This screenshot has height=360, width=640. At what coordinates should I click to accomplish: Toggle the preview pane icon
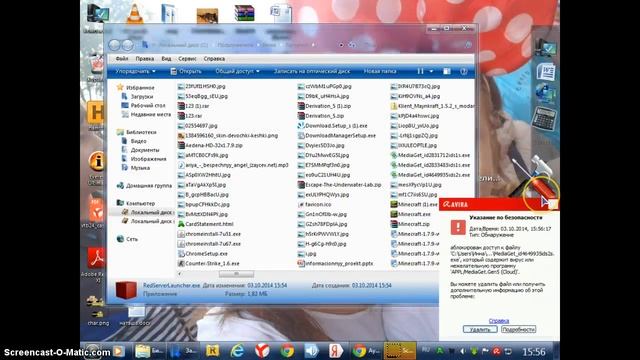pos(447,71)
